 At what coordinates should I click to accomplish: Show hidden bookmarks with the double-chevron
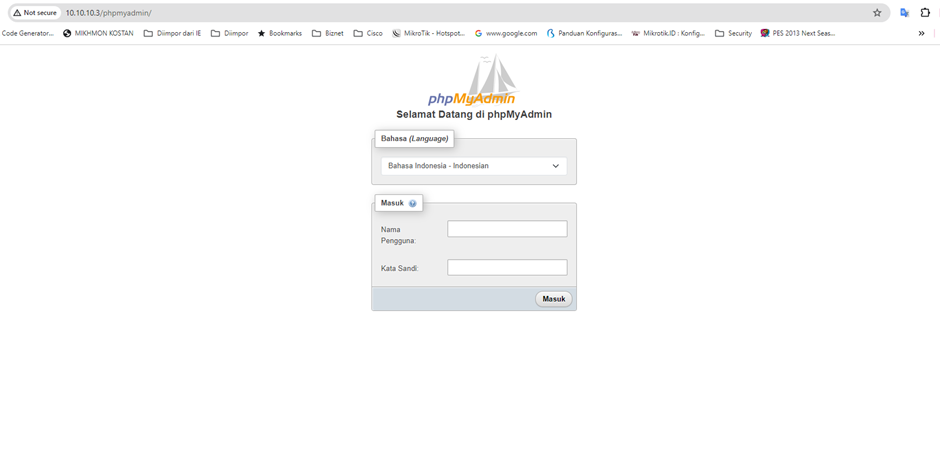pos(921,33)
